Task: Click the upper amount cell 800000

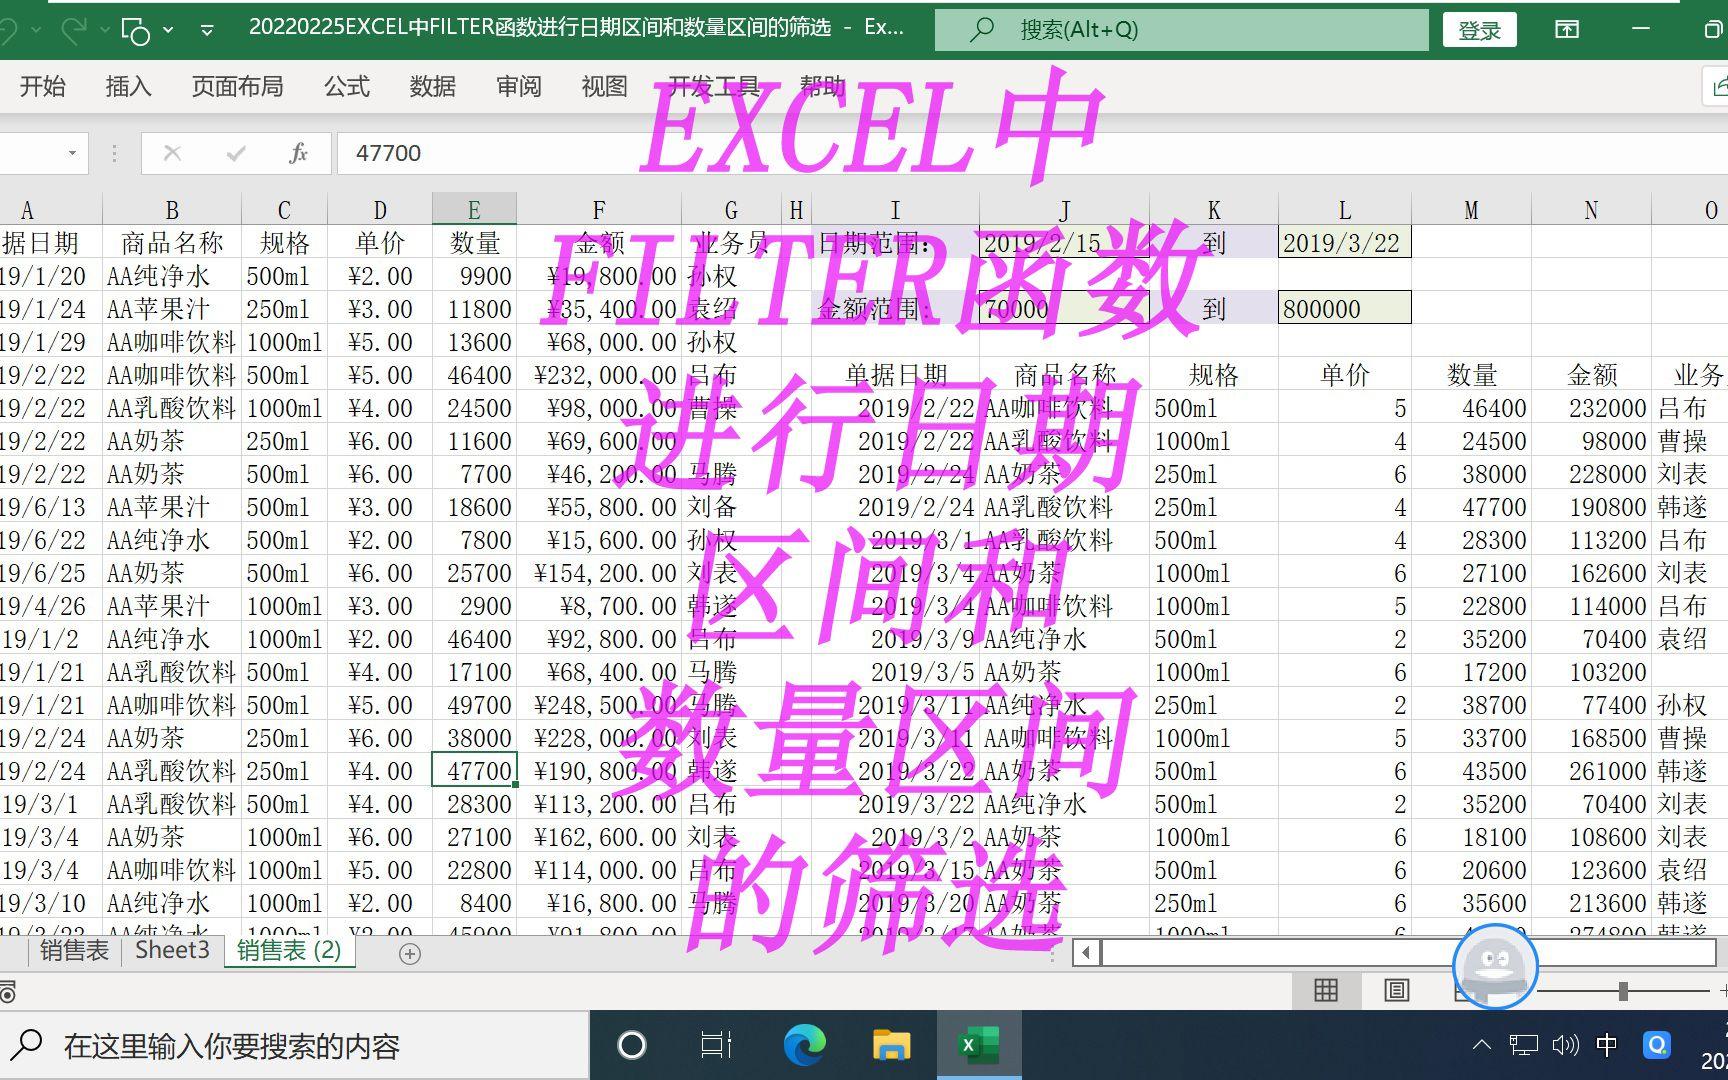Action: (x=1344, y=308)
